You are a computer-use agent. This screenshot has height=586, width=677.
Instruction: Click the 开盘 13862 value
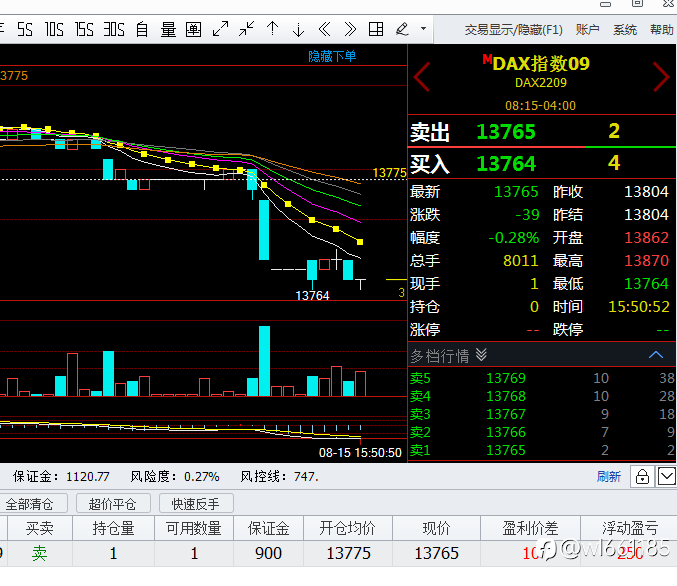(646, 238)
